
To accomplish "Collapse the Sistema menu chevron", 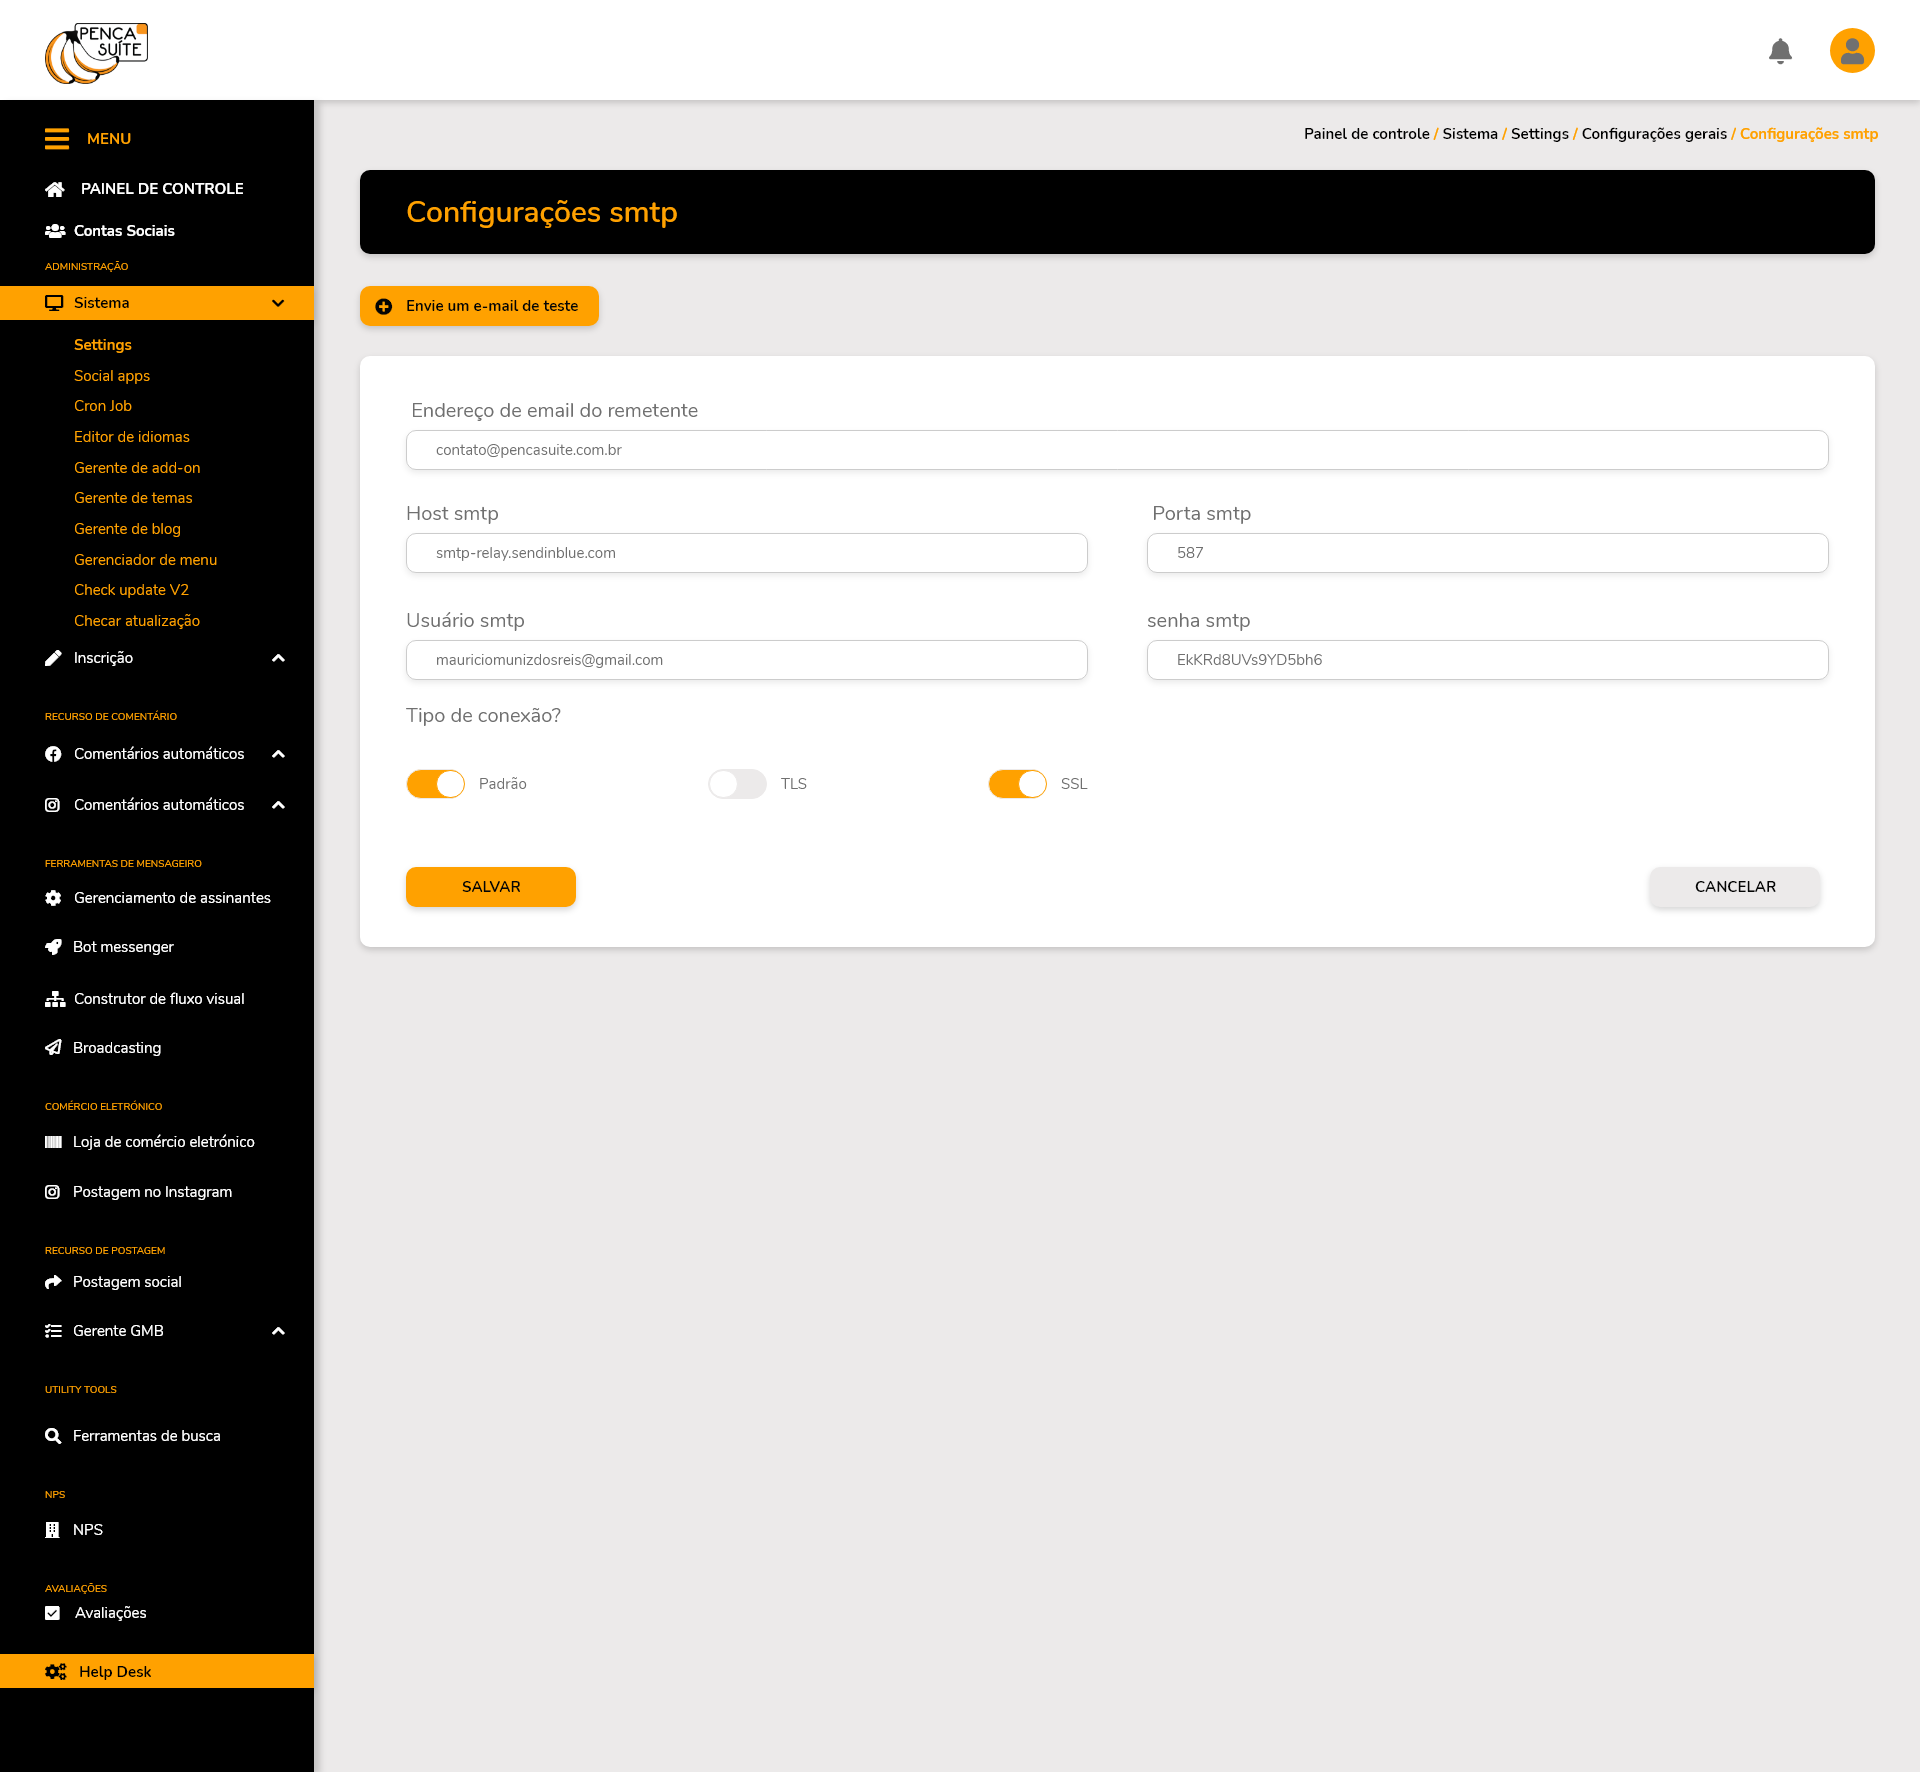I will (x=278, y=303).
